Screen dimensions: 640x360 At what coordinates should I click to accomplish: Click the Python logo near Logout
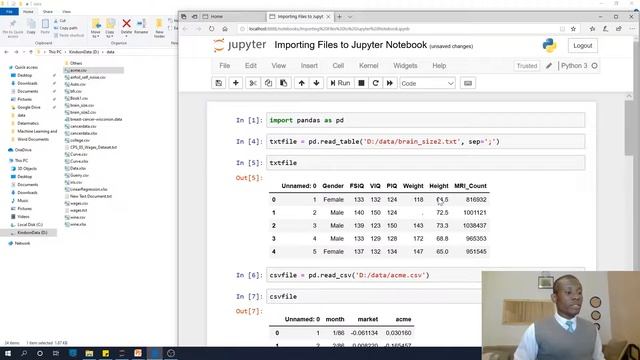549,45
